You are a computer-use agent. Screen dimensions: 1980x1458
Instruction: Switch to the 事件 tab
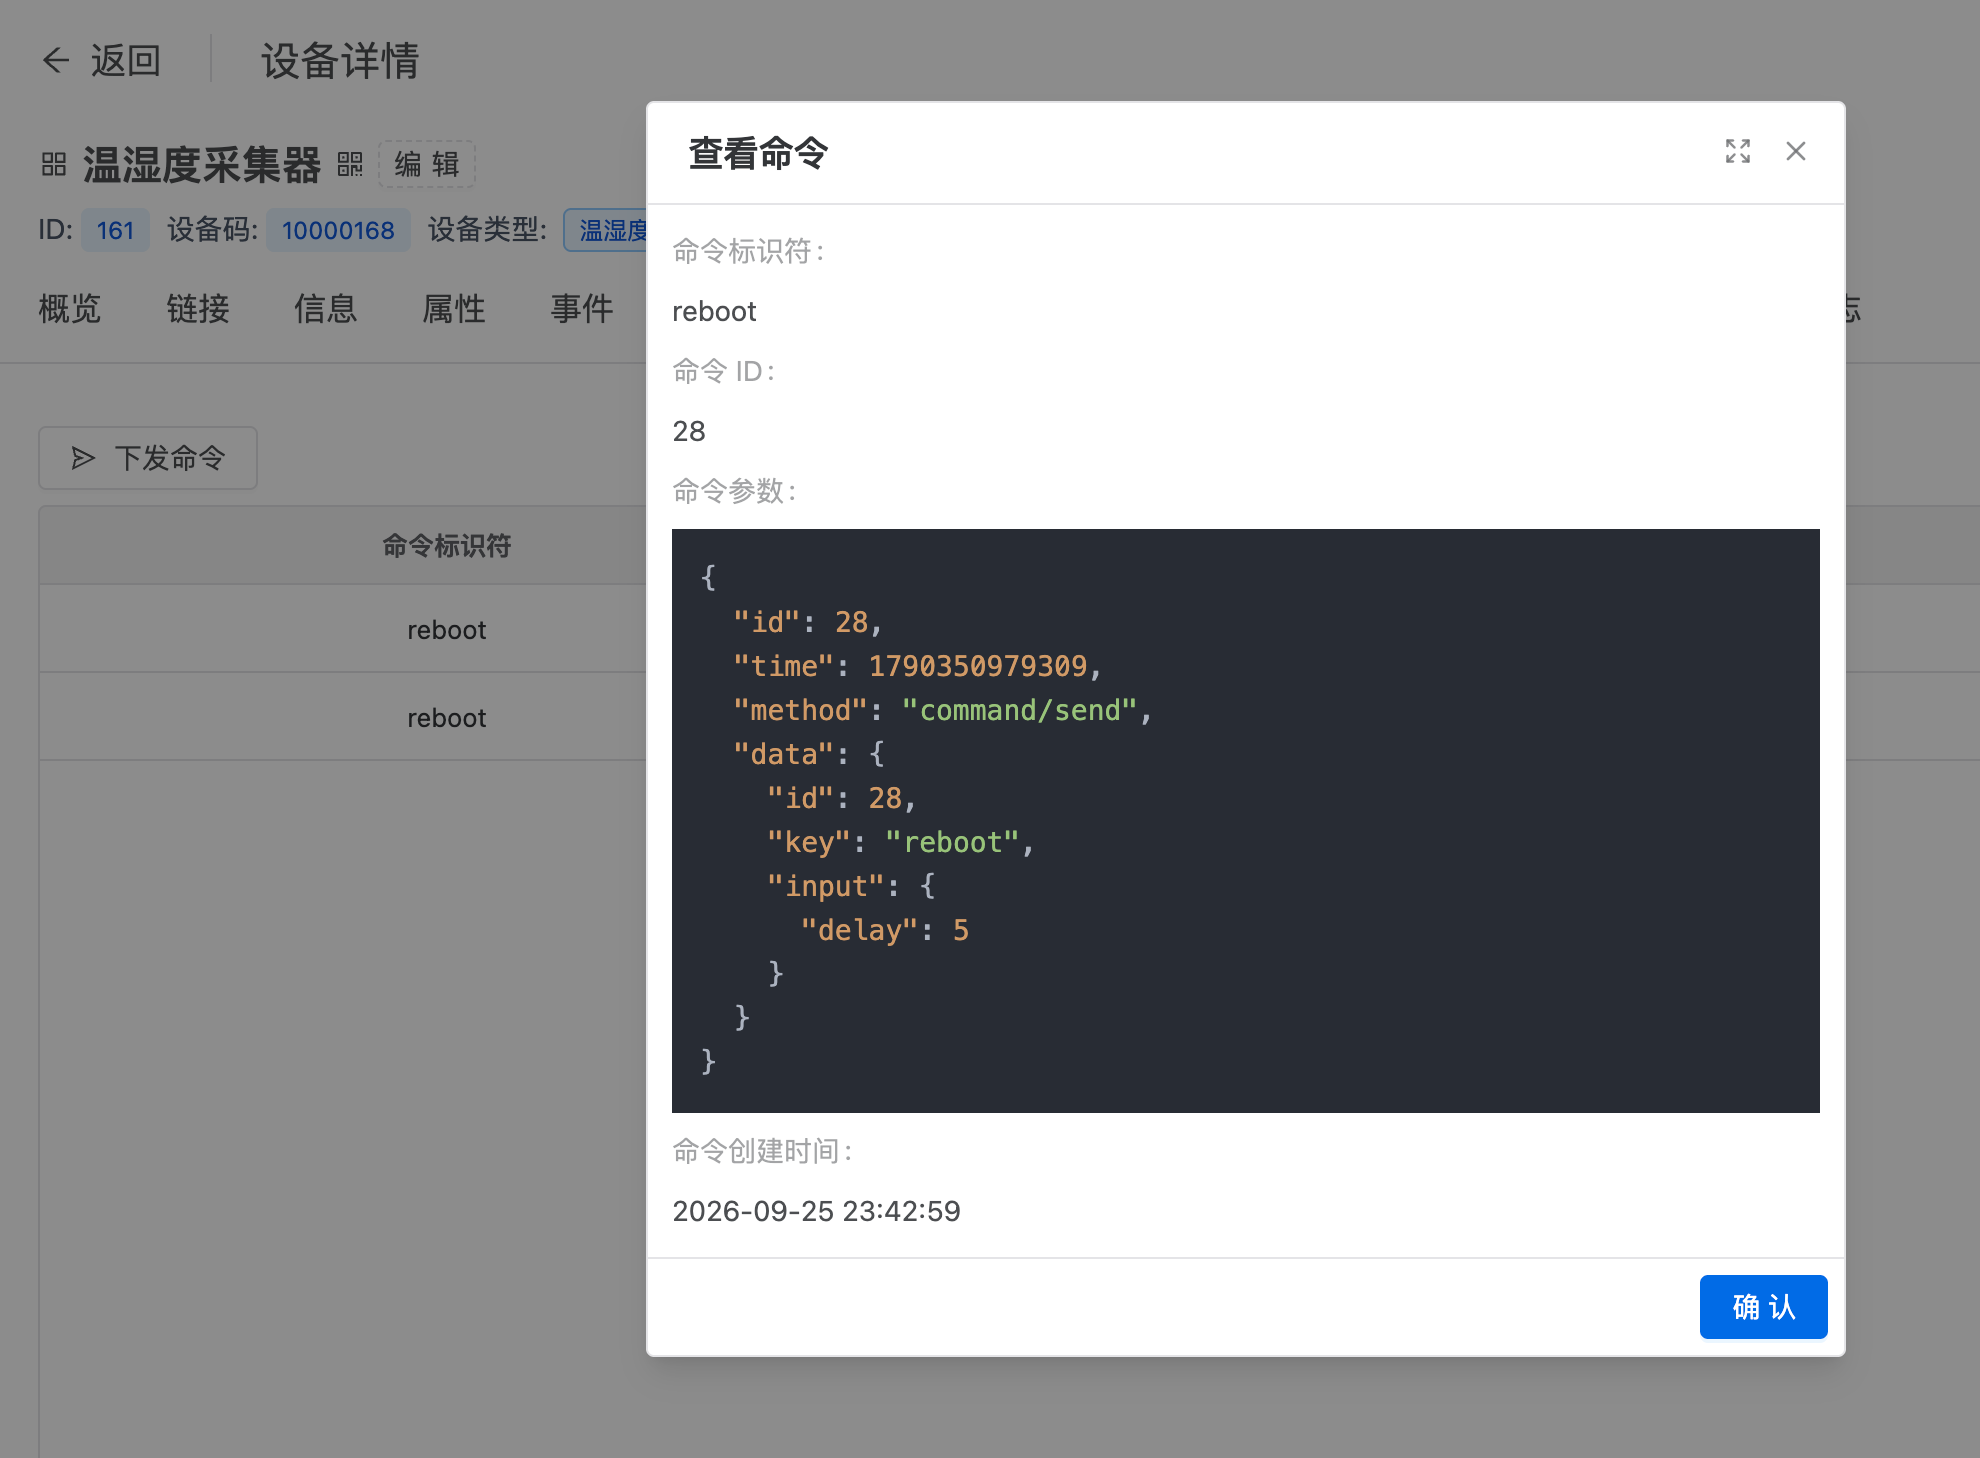point(582,308)
